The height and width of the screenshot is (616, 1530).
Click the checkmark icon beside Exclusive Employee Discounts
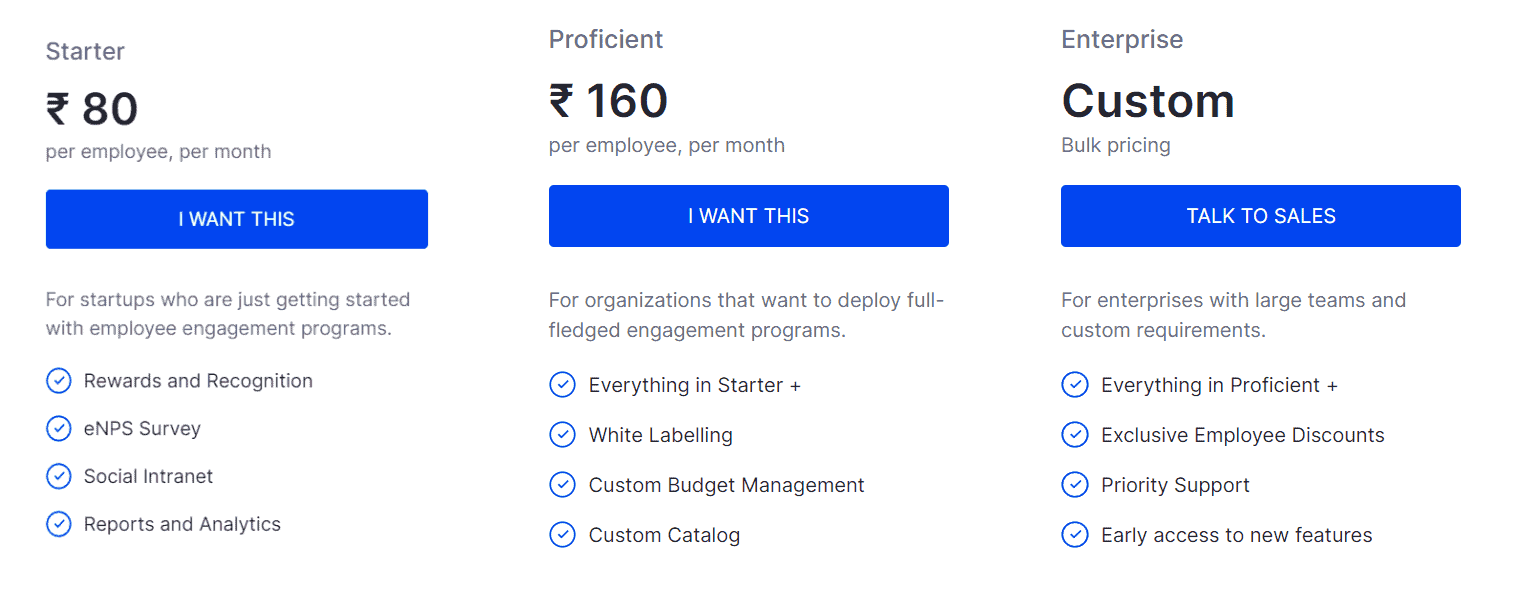(1075, 434)
